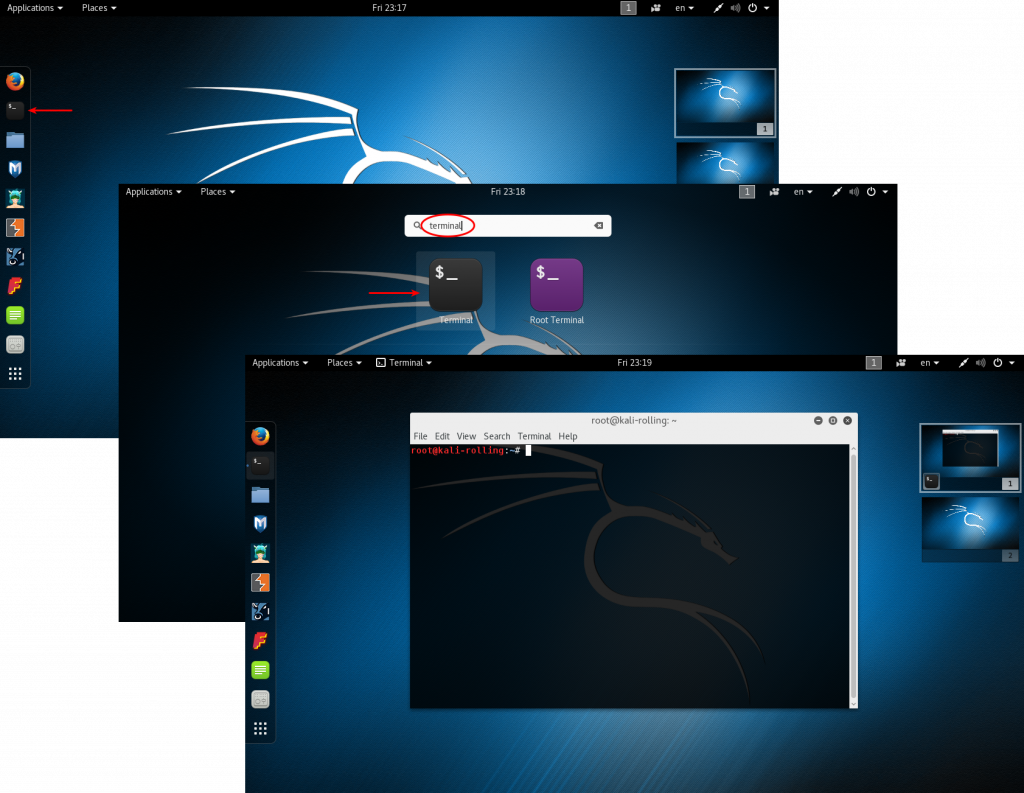
Task: Open Files folder in the leftmost dock
Action: point(15,140)
